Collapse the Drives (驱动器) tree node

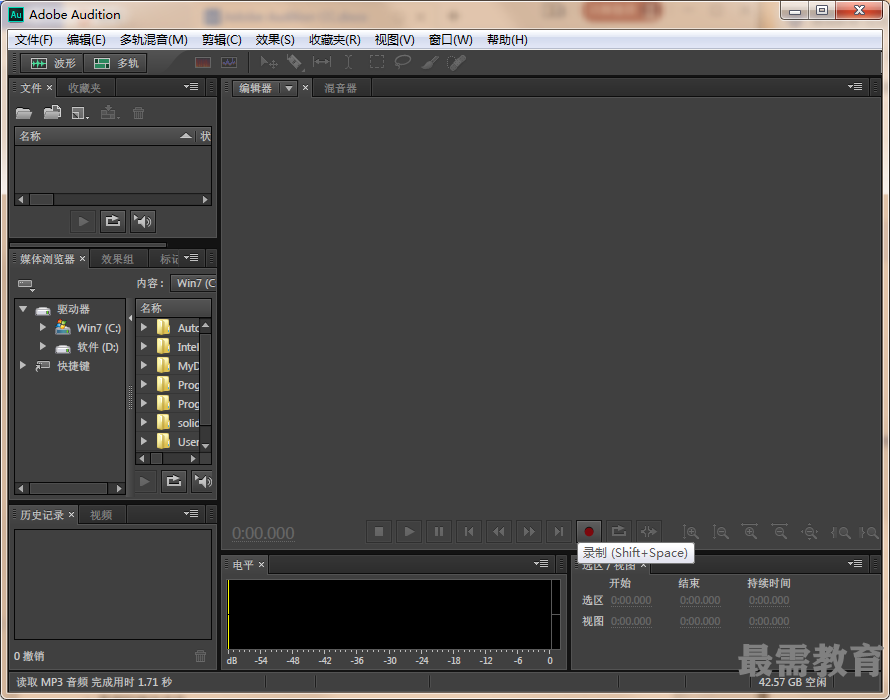click(x=23, y=309)
